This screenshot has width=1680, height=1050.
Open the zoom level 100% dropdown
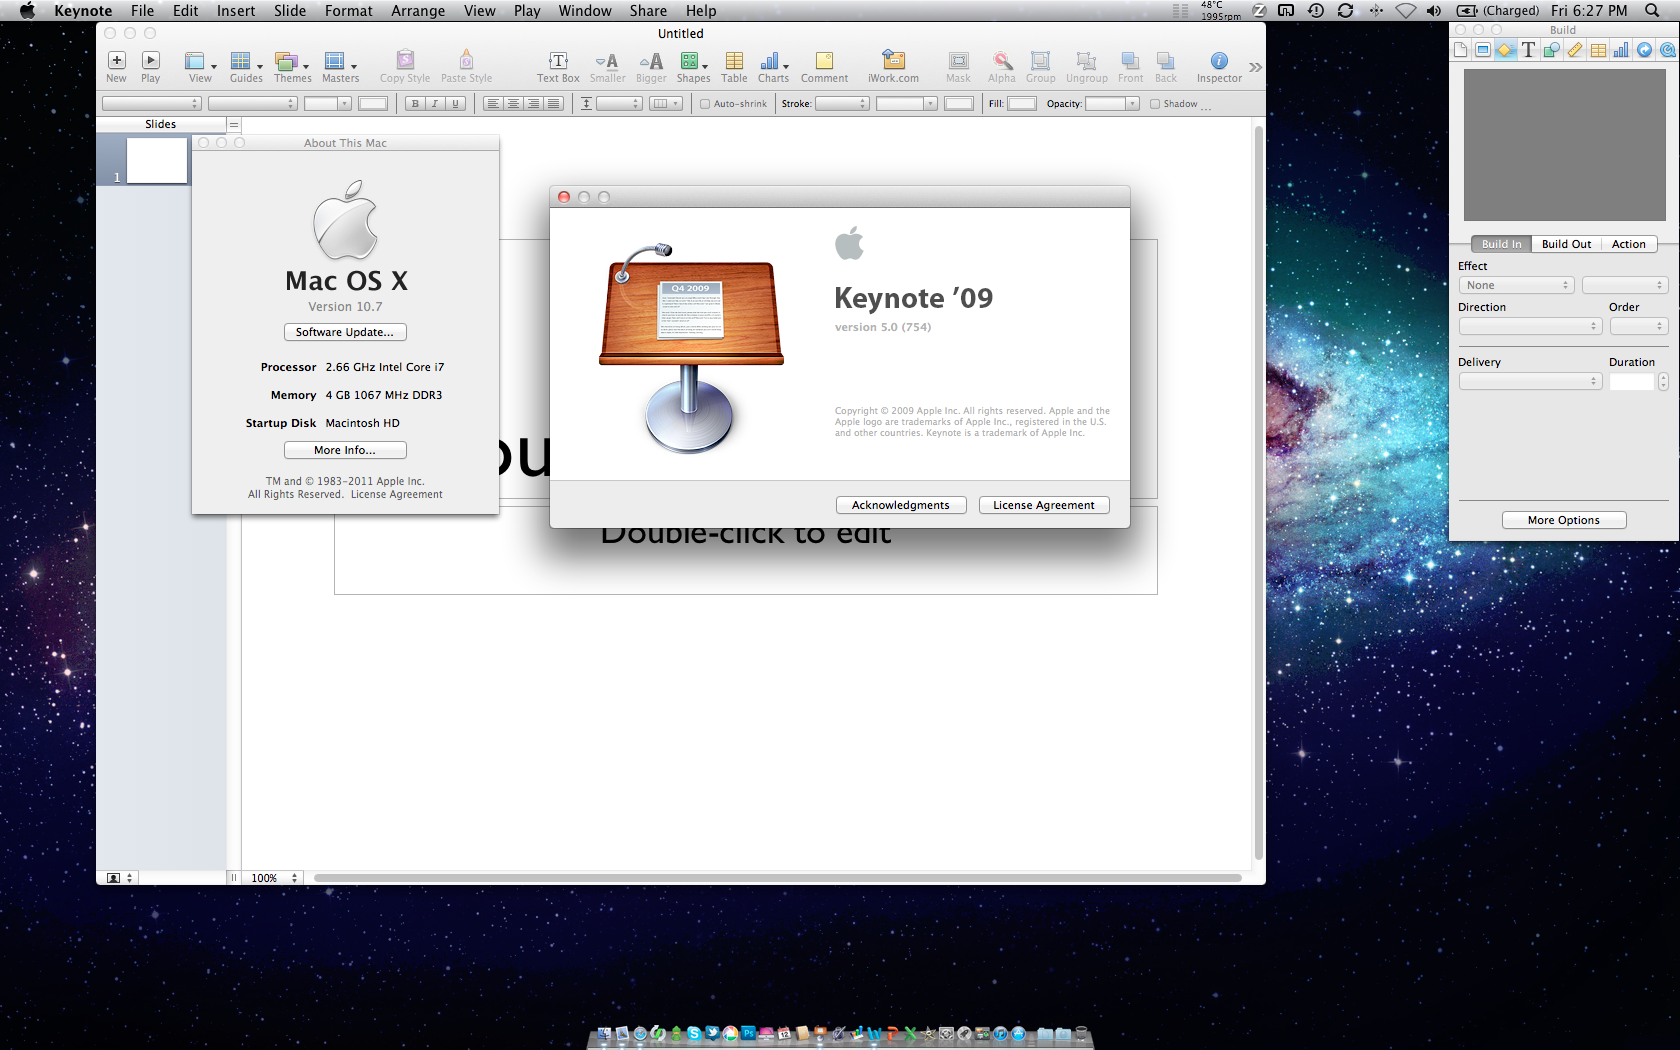273,878
